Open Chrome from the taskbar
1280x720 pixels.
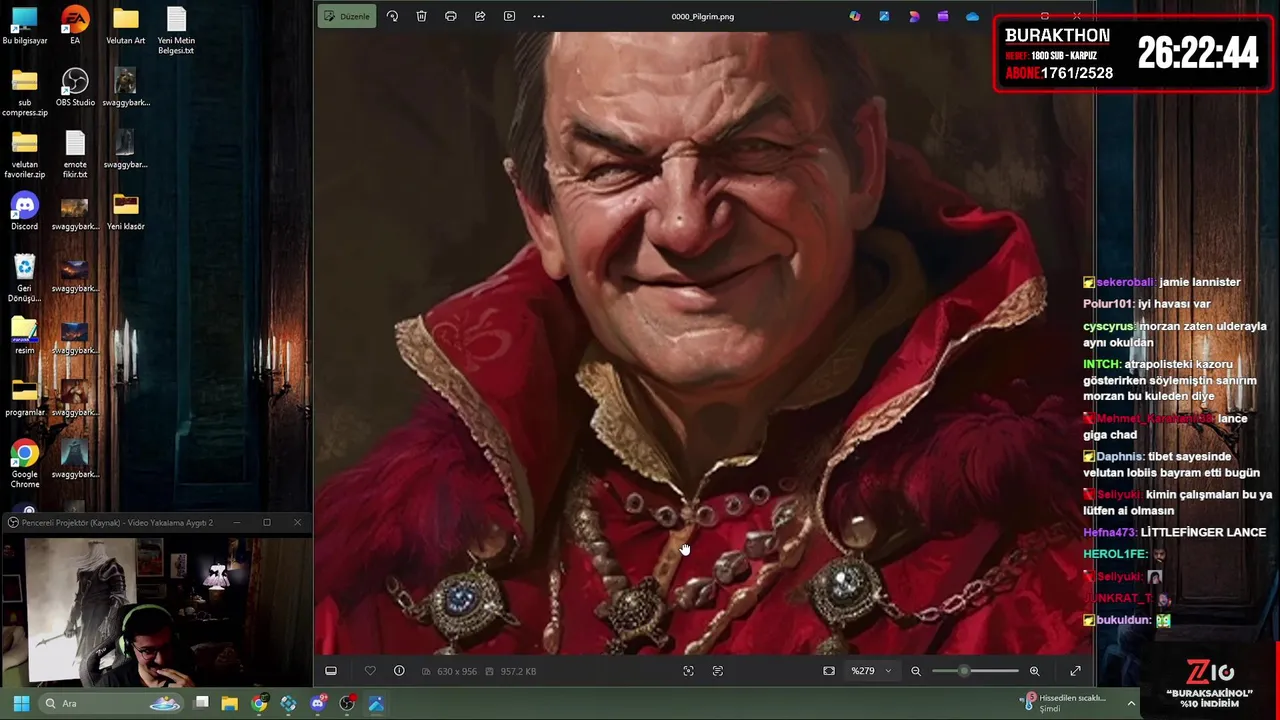(x=259, y=703)
